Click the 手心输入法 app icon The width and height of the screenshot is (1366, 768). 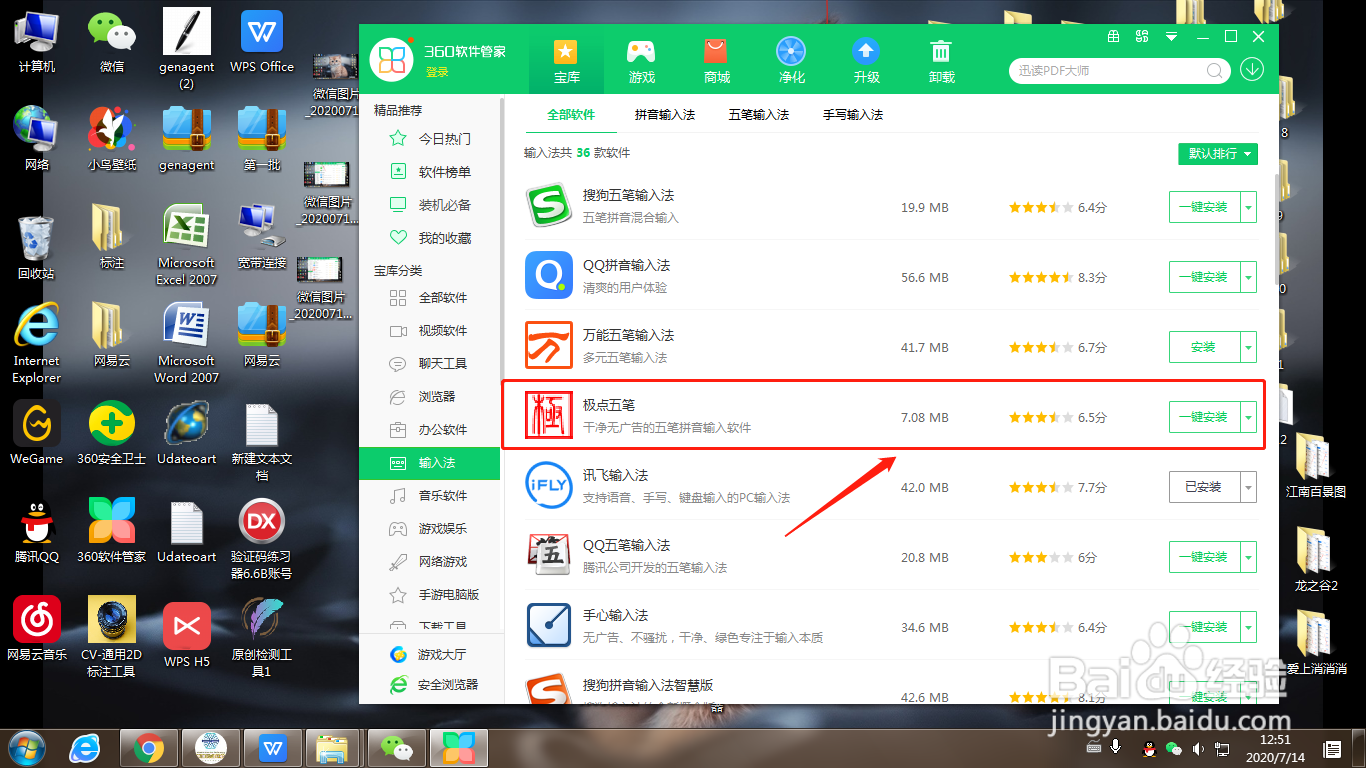548,626
